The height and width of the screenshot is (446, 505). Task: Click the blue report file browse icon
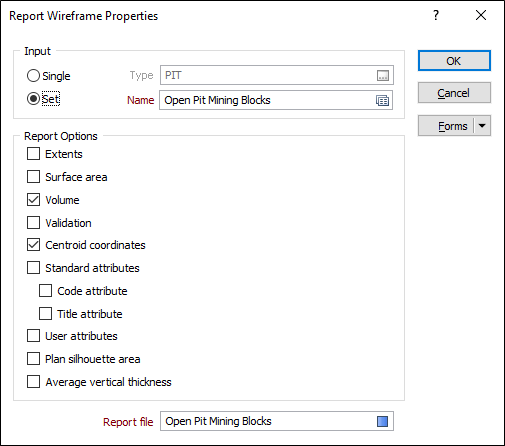(382, 421)
